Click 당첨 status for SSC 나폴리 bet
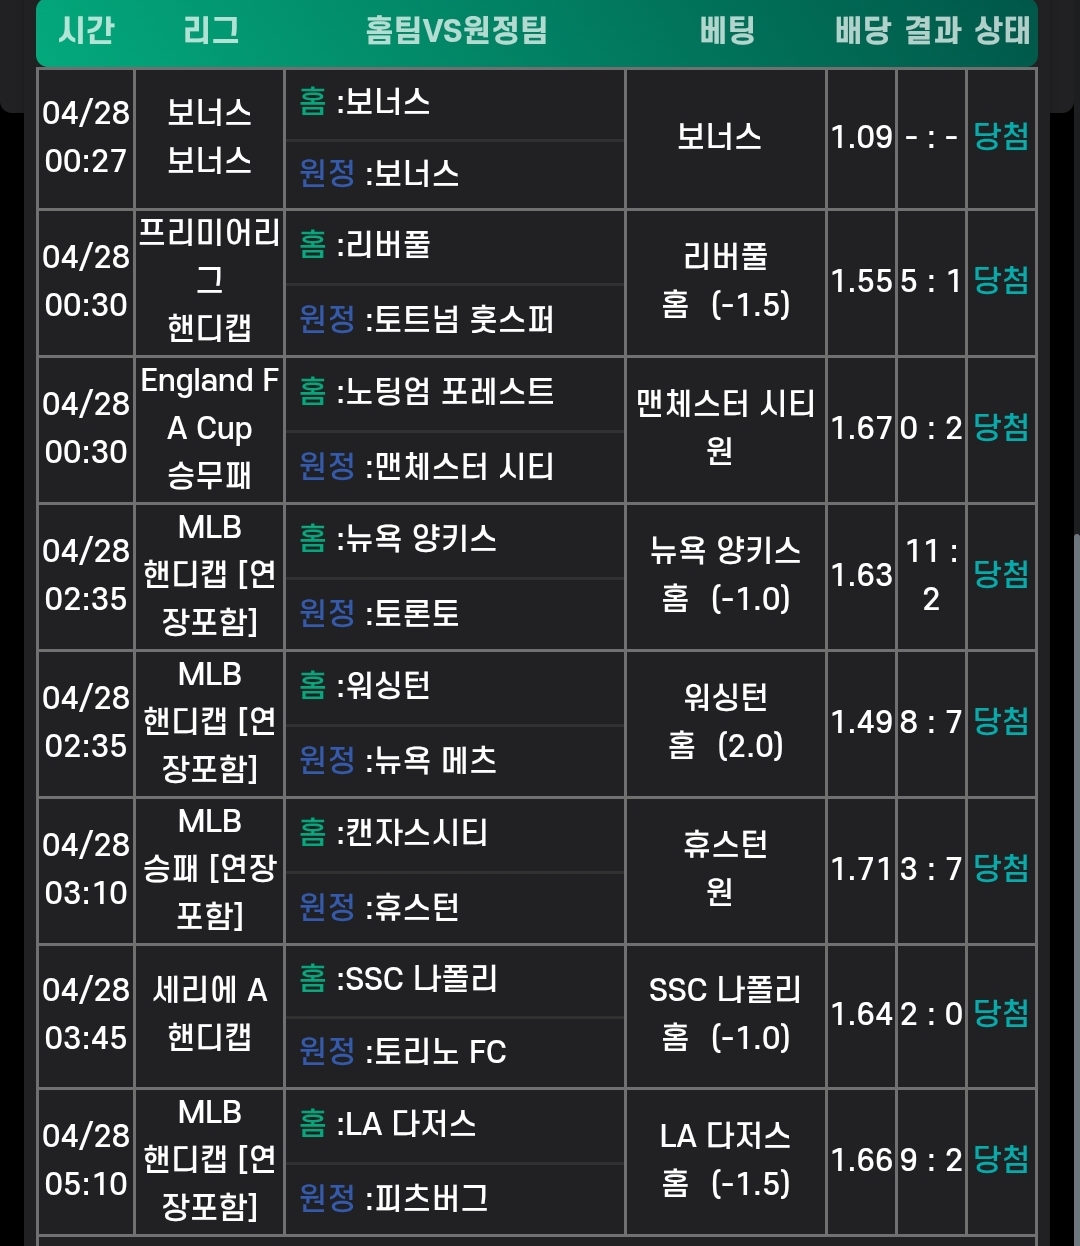 point(1001,1014)
